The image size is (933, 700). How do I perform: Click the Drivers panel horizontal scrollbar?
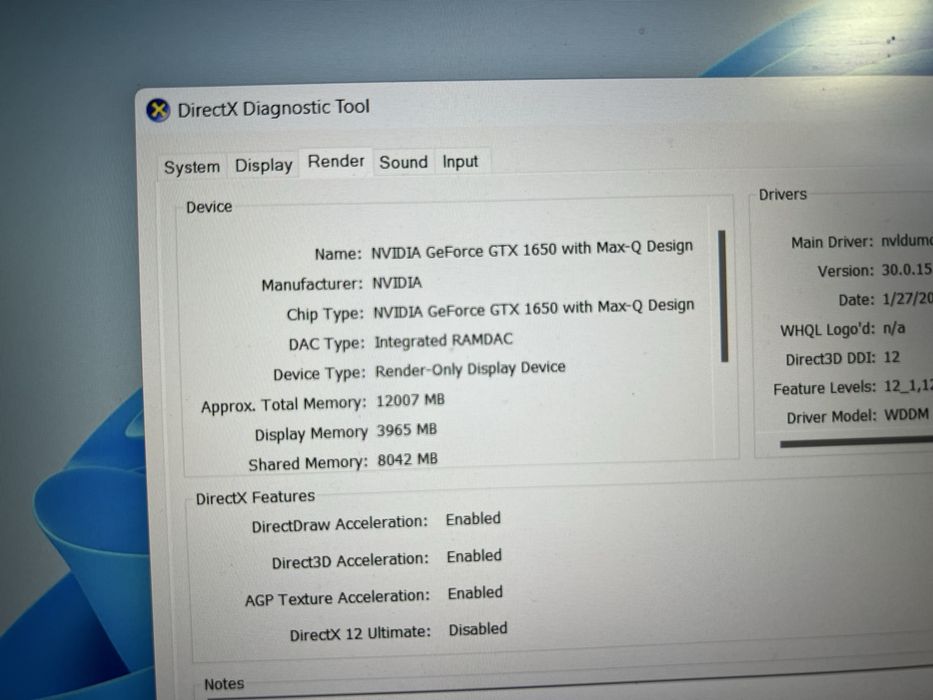pos(856,442)
